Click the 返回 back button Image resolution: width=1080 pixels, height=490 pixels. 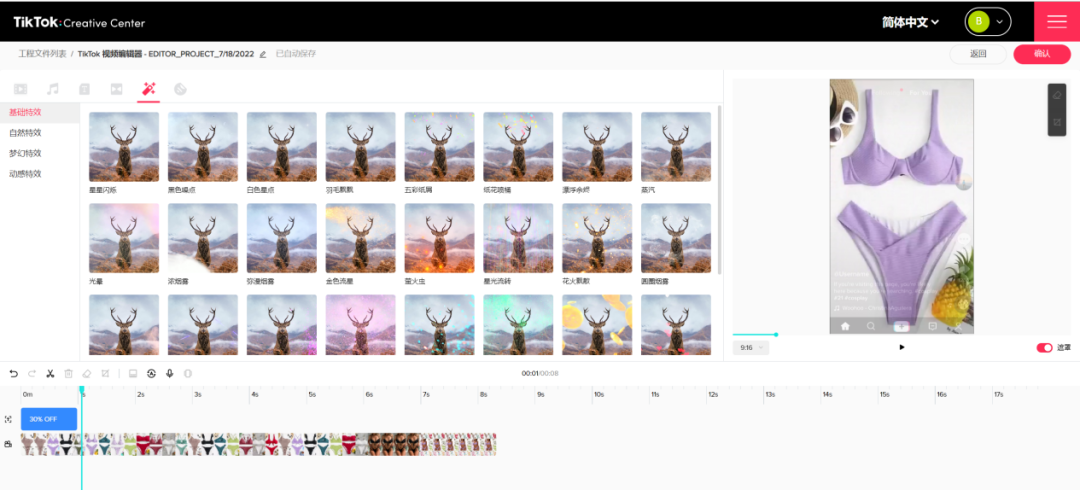(x=978, y=54)
